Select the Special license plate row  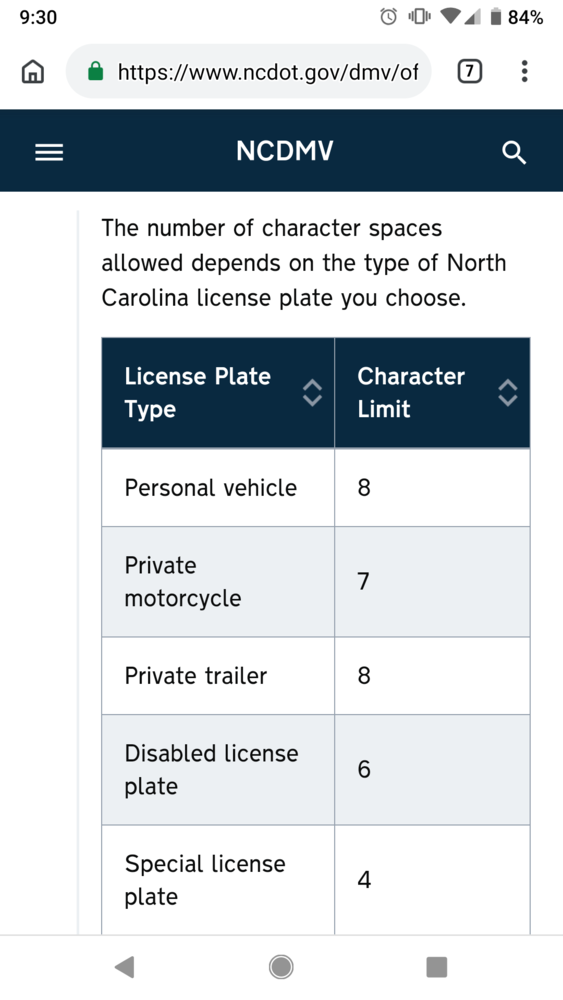[316, 879]
